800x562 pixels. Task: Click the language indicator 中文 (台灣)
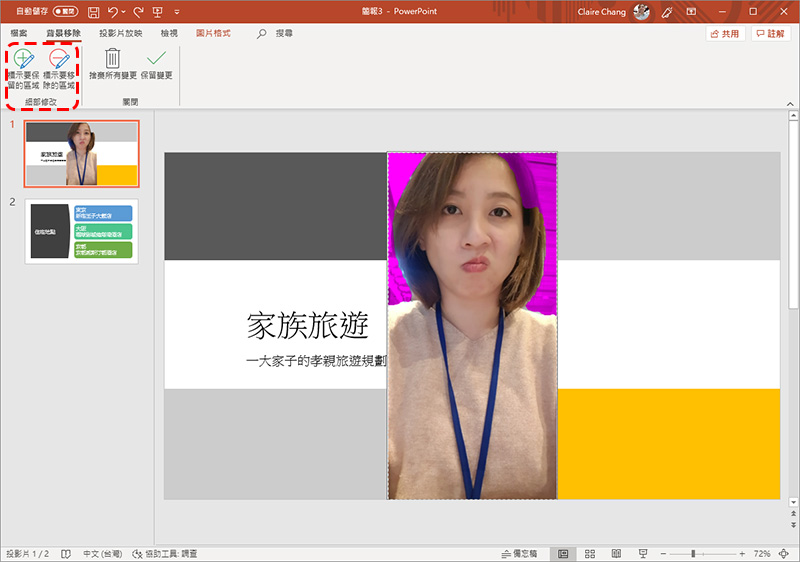[103, 554]
